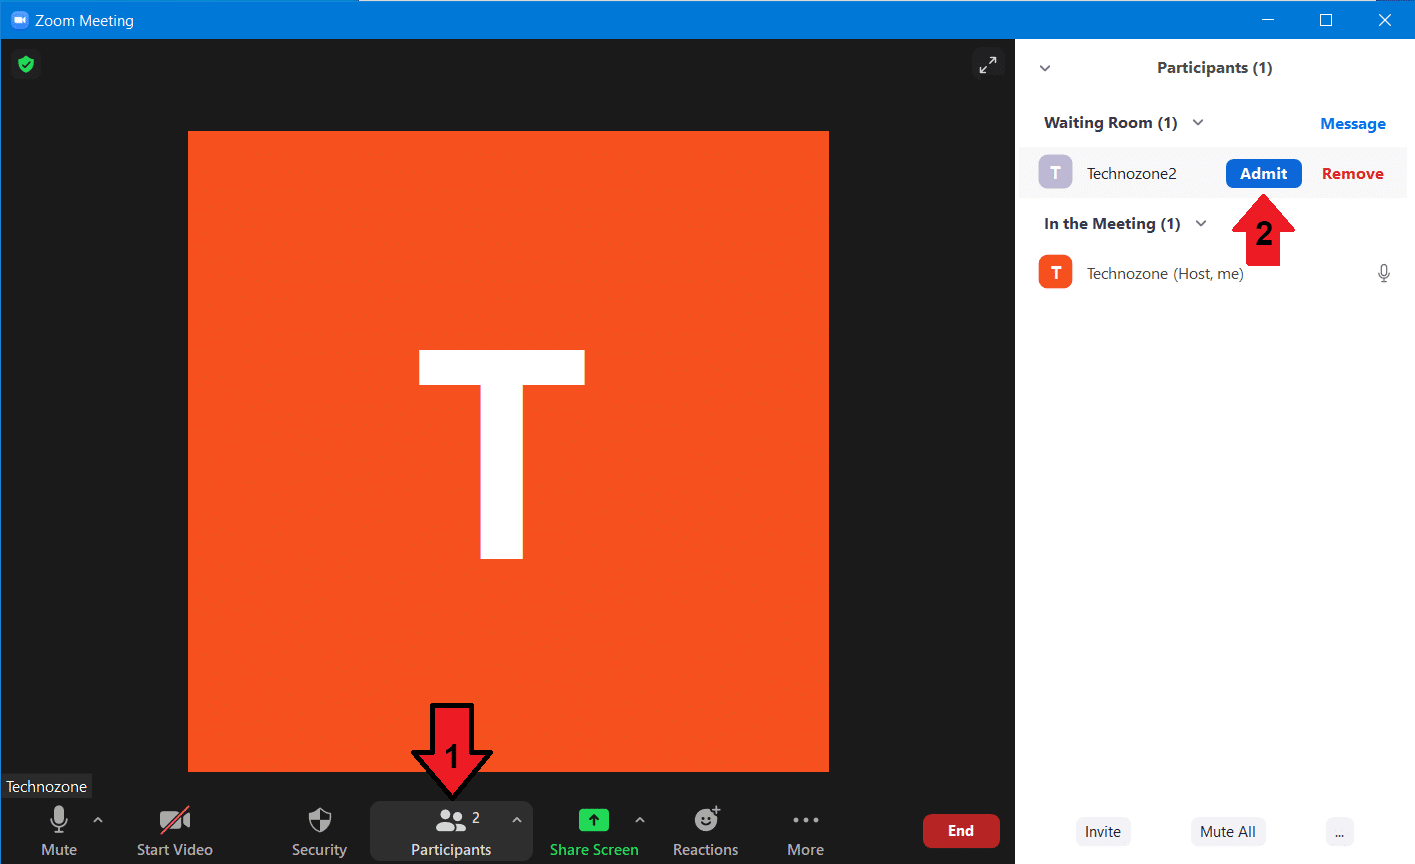
Task: Collapse the In the Meeting section chevron
Action: (x=1201, y=223)
